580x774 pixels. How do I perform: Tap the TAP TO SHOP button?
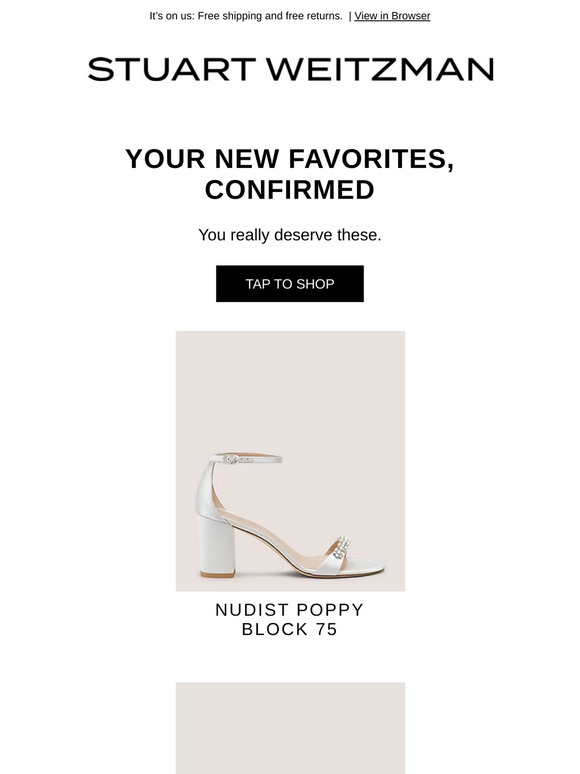coord(290,284)
